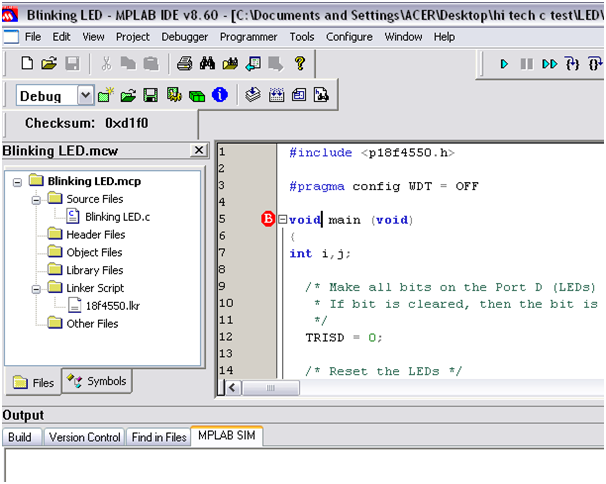Open the File menu
Viewport: 606px width, 484px height.
point(33,37)
